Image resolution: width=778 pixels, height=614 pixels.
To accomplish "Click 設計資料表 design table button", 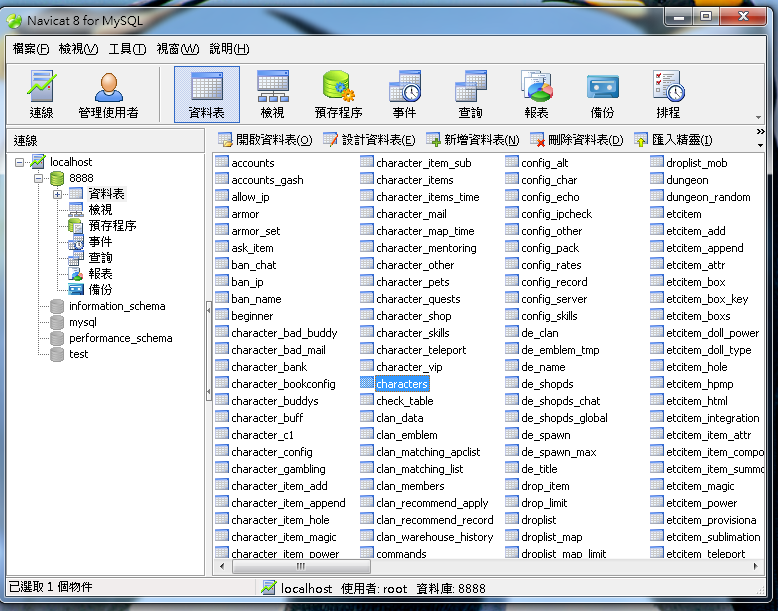I will [370, 140].
